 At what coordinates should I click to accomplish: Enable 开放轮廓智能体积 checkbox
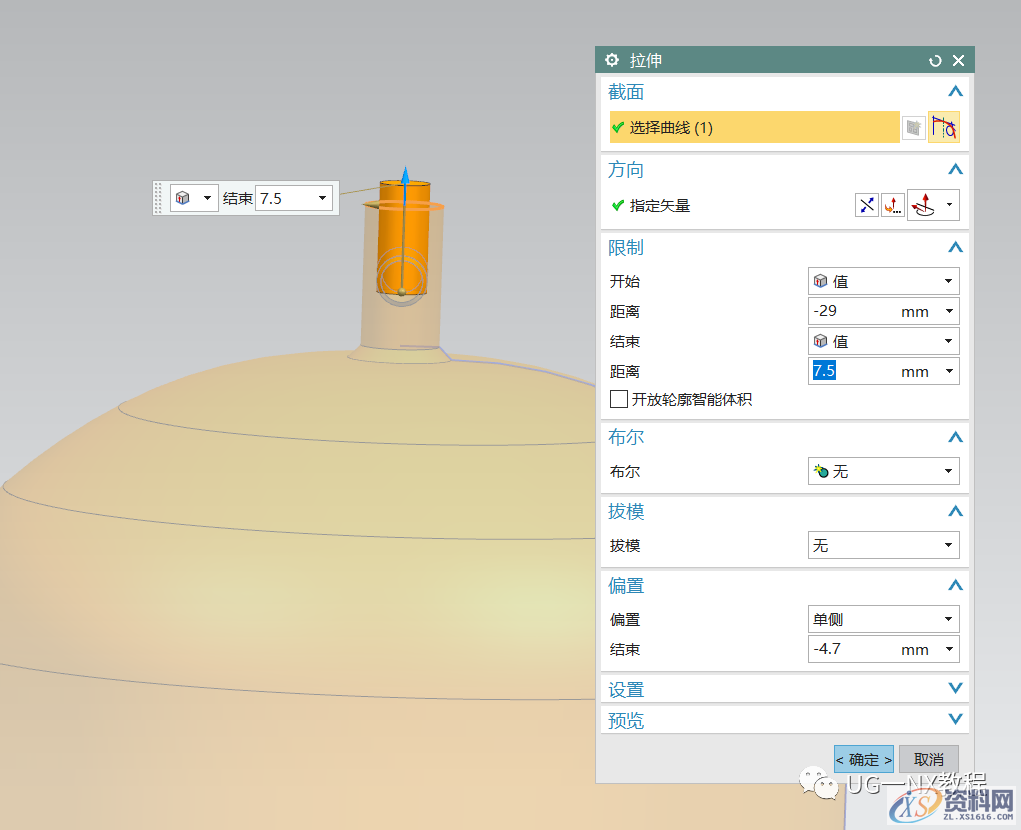618,399
